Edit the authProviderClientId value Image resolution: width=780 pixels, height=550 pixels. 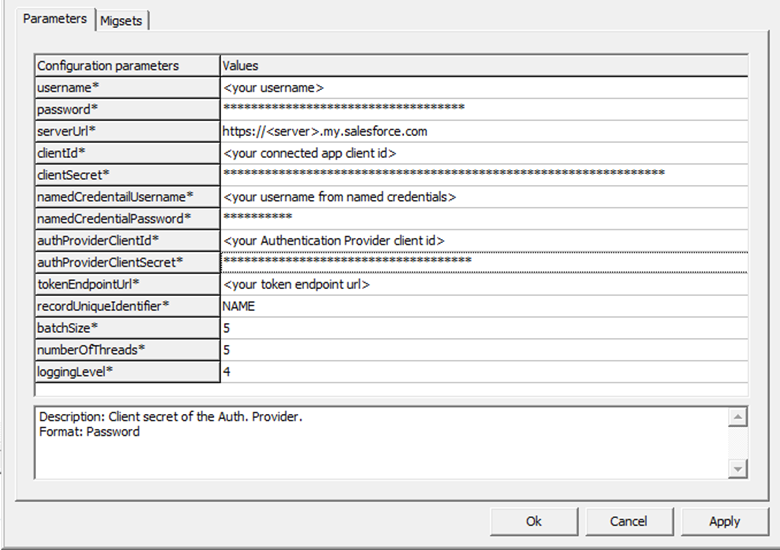point(484,240)
